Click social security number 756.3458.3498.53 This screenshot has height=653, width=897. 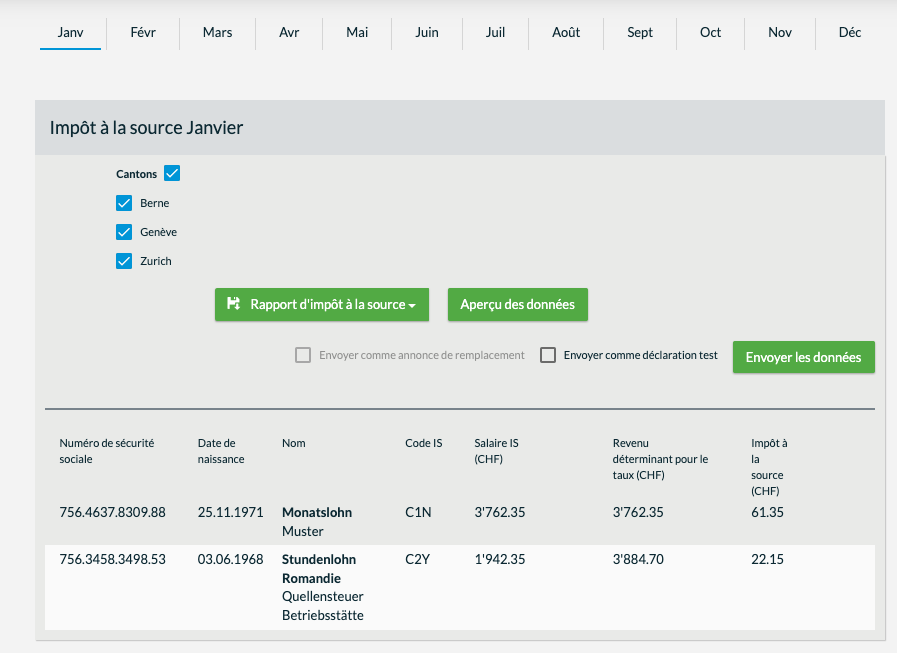click(x=113, y=559)
